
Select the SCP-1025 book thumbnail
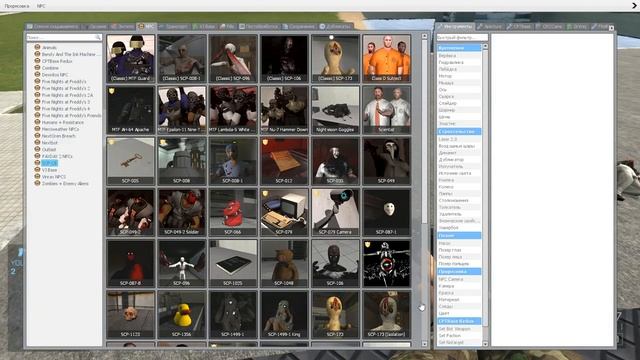pyautogui.click(x=233, y=263)
